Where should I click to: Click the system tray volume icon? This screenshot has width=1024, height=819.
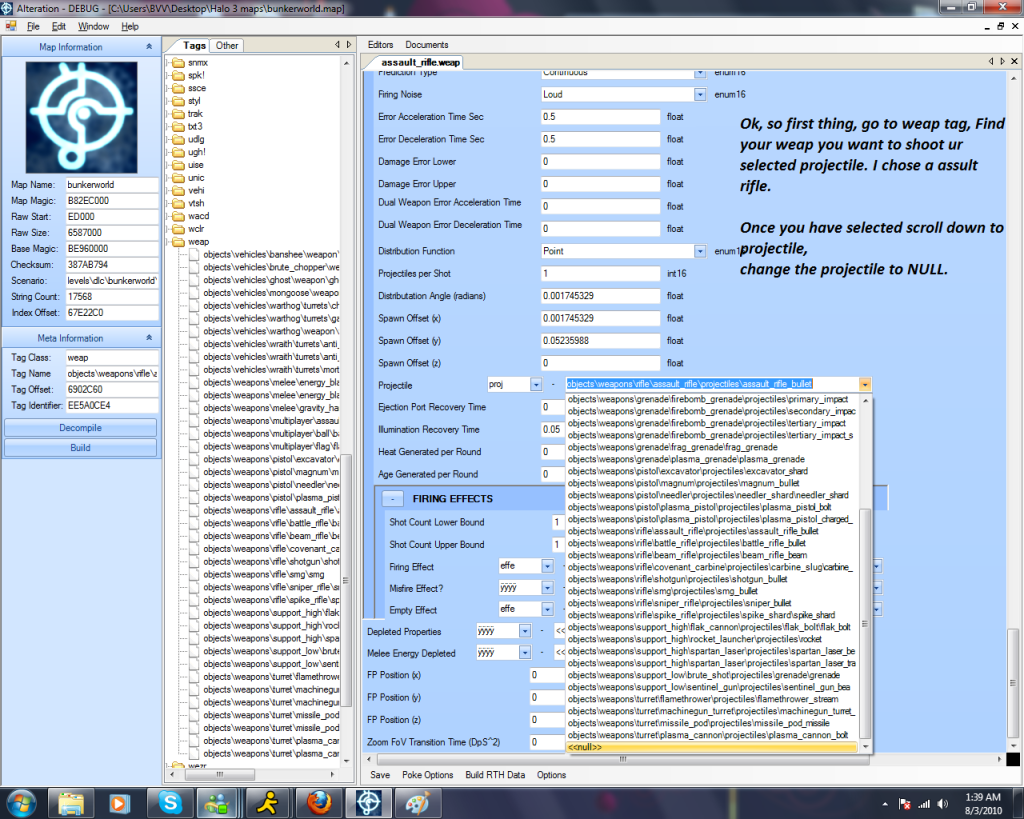[942, 804]
